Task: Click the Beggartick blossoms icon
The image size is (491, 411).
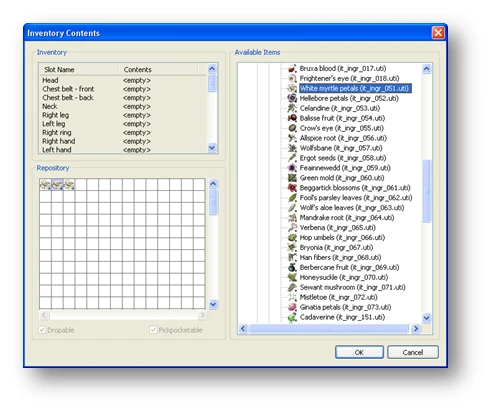Action: point(292,188)
